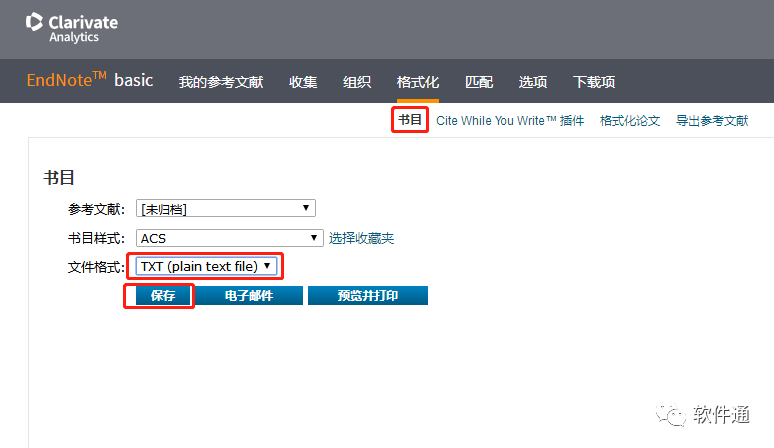Click the 选择收藏夹 link
Screen dimensions: 774x448
361,238
